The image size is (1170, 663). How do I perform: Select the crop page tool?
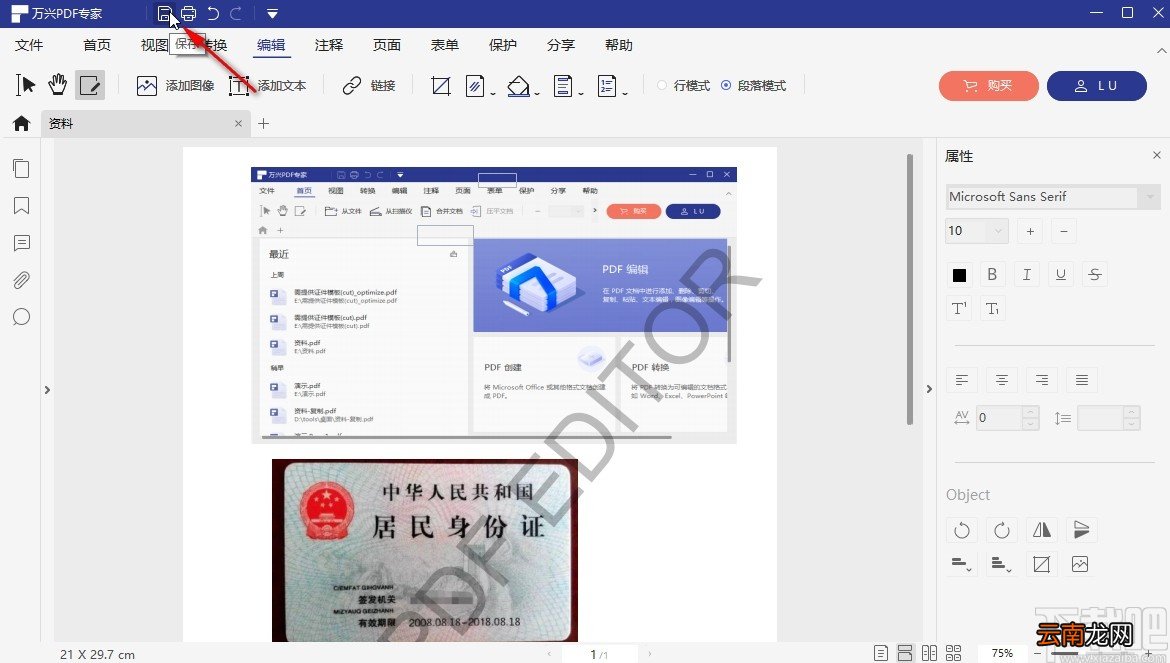tap(441, 86)
